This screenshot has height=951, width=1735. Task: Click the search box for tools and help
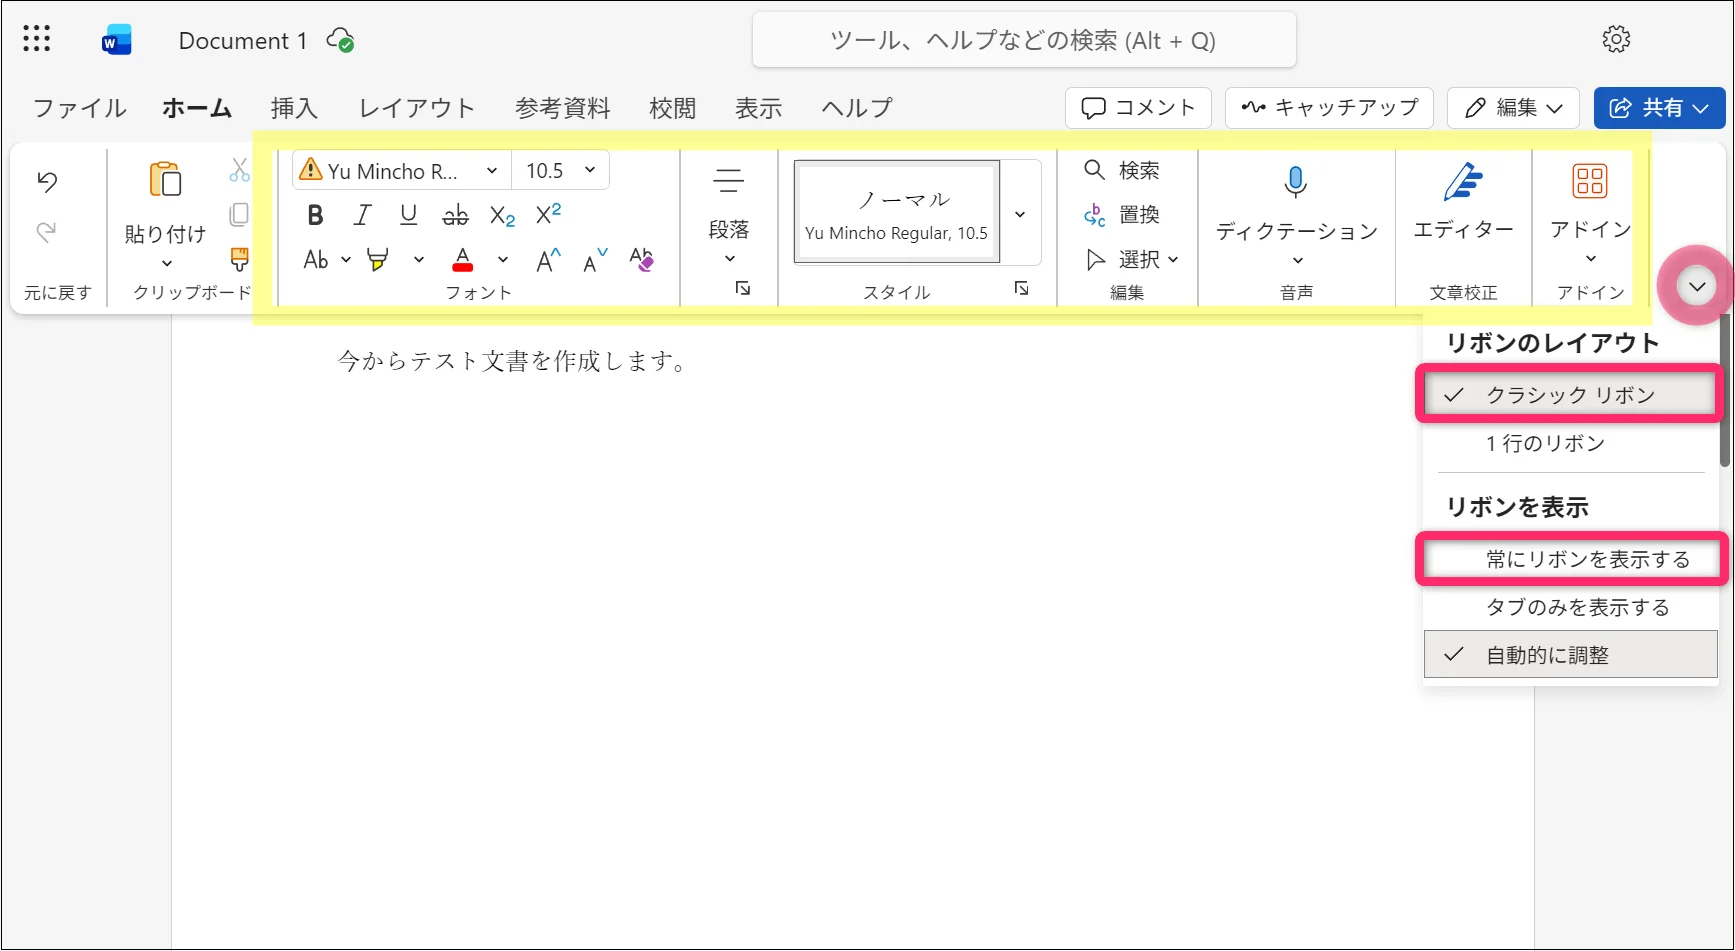(1023, 41)
